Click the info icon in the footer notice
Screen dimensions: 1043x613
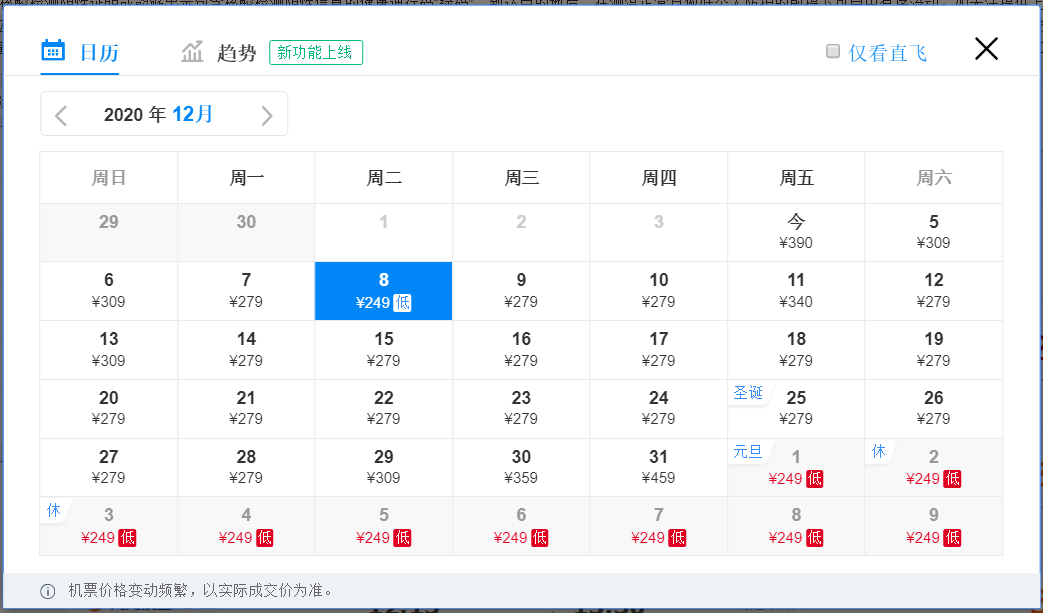(x=48, y=591)
